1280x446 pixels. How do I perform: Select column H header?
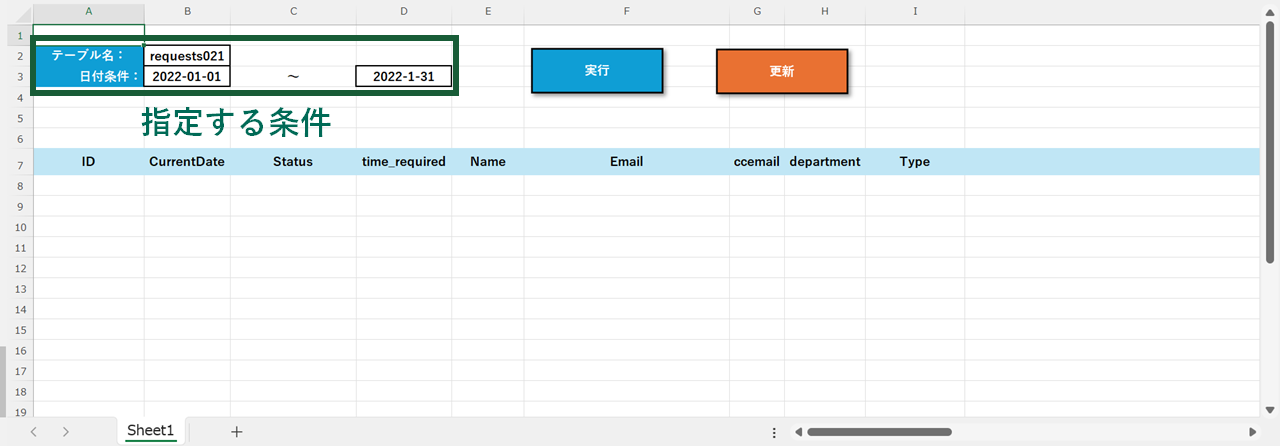pyautogui.click(x=825, y=10)
